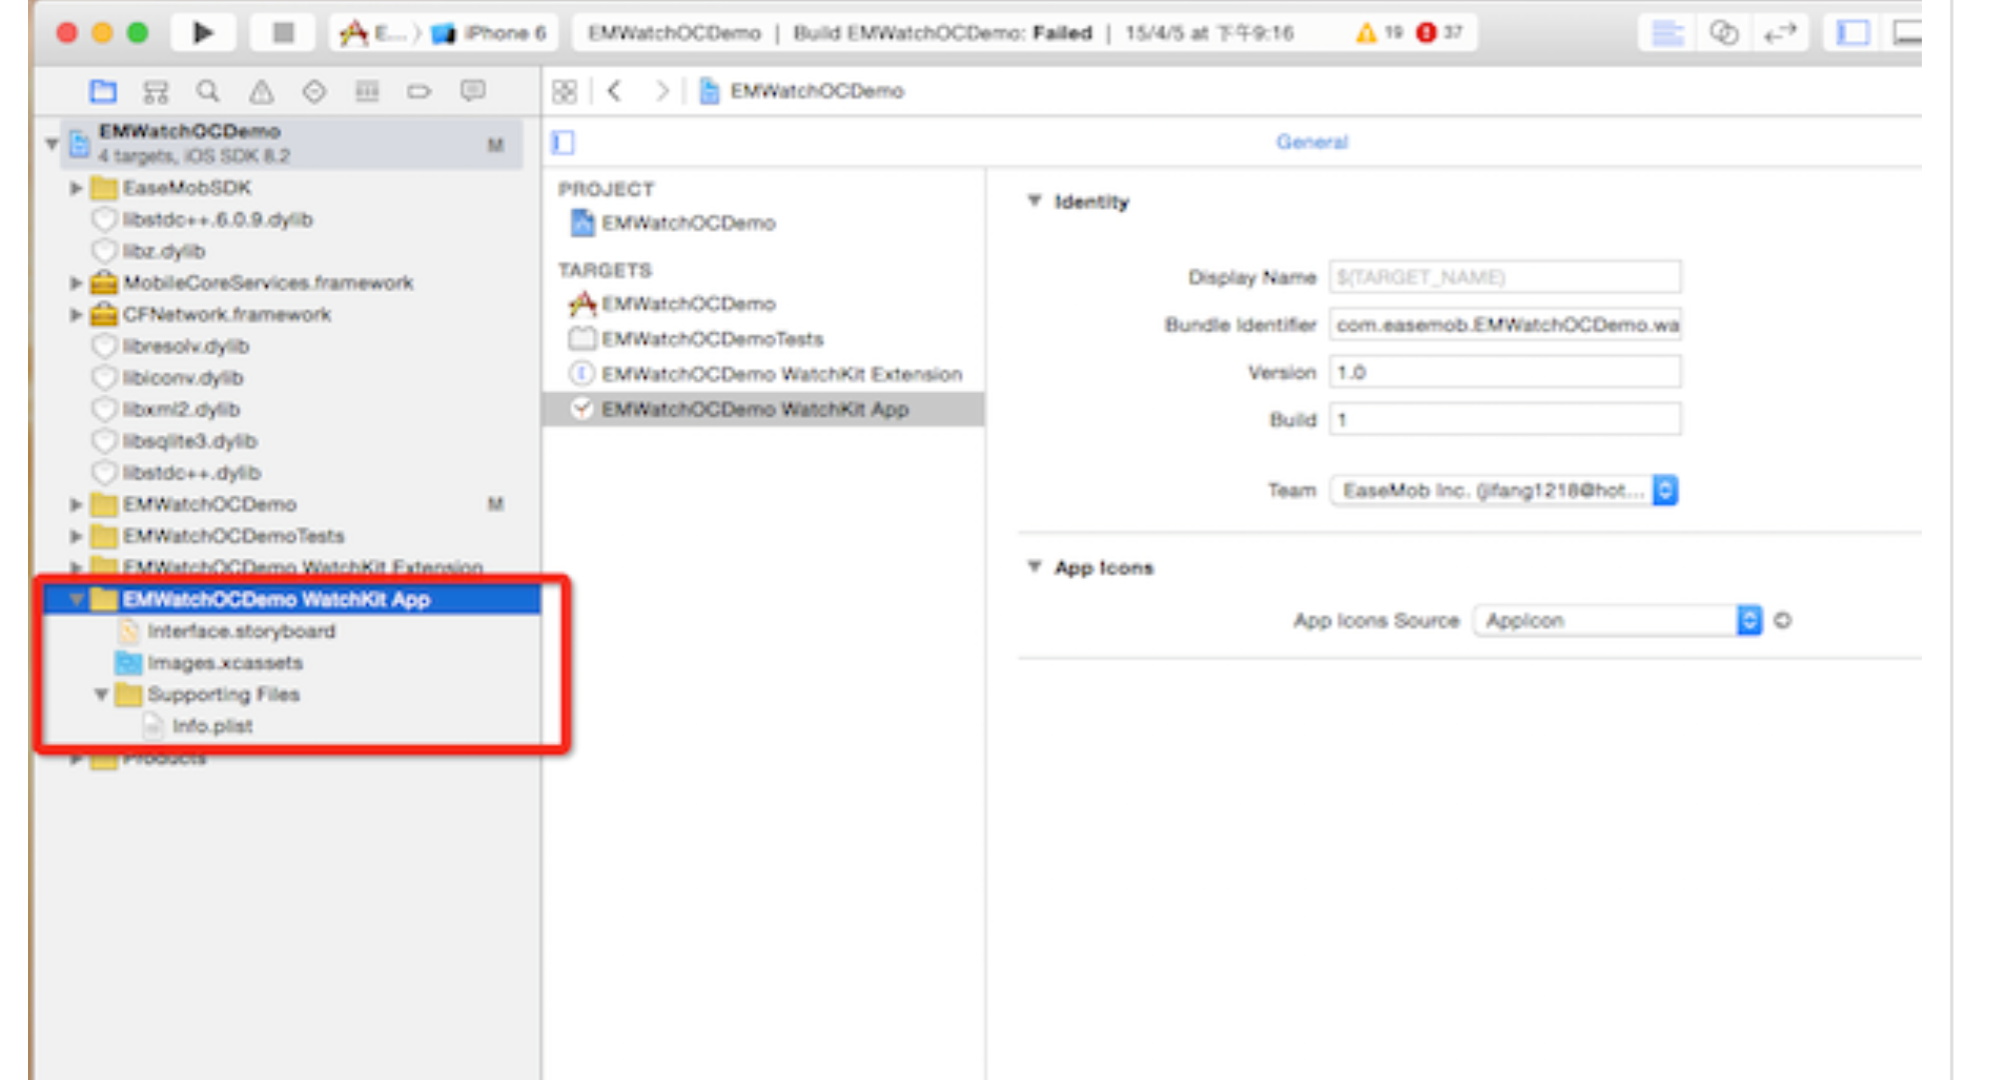The image size is (1998, 1080).
Task: Select EMWatchOCDemo WatchKit Extension target
Action: pos(781,374)
